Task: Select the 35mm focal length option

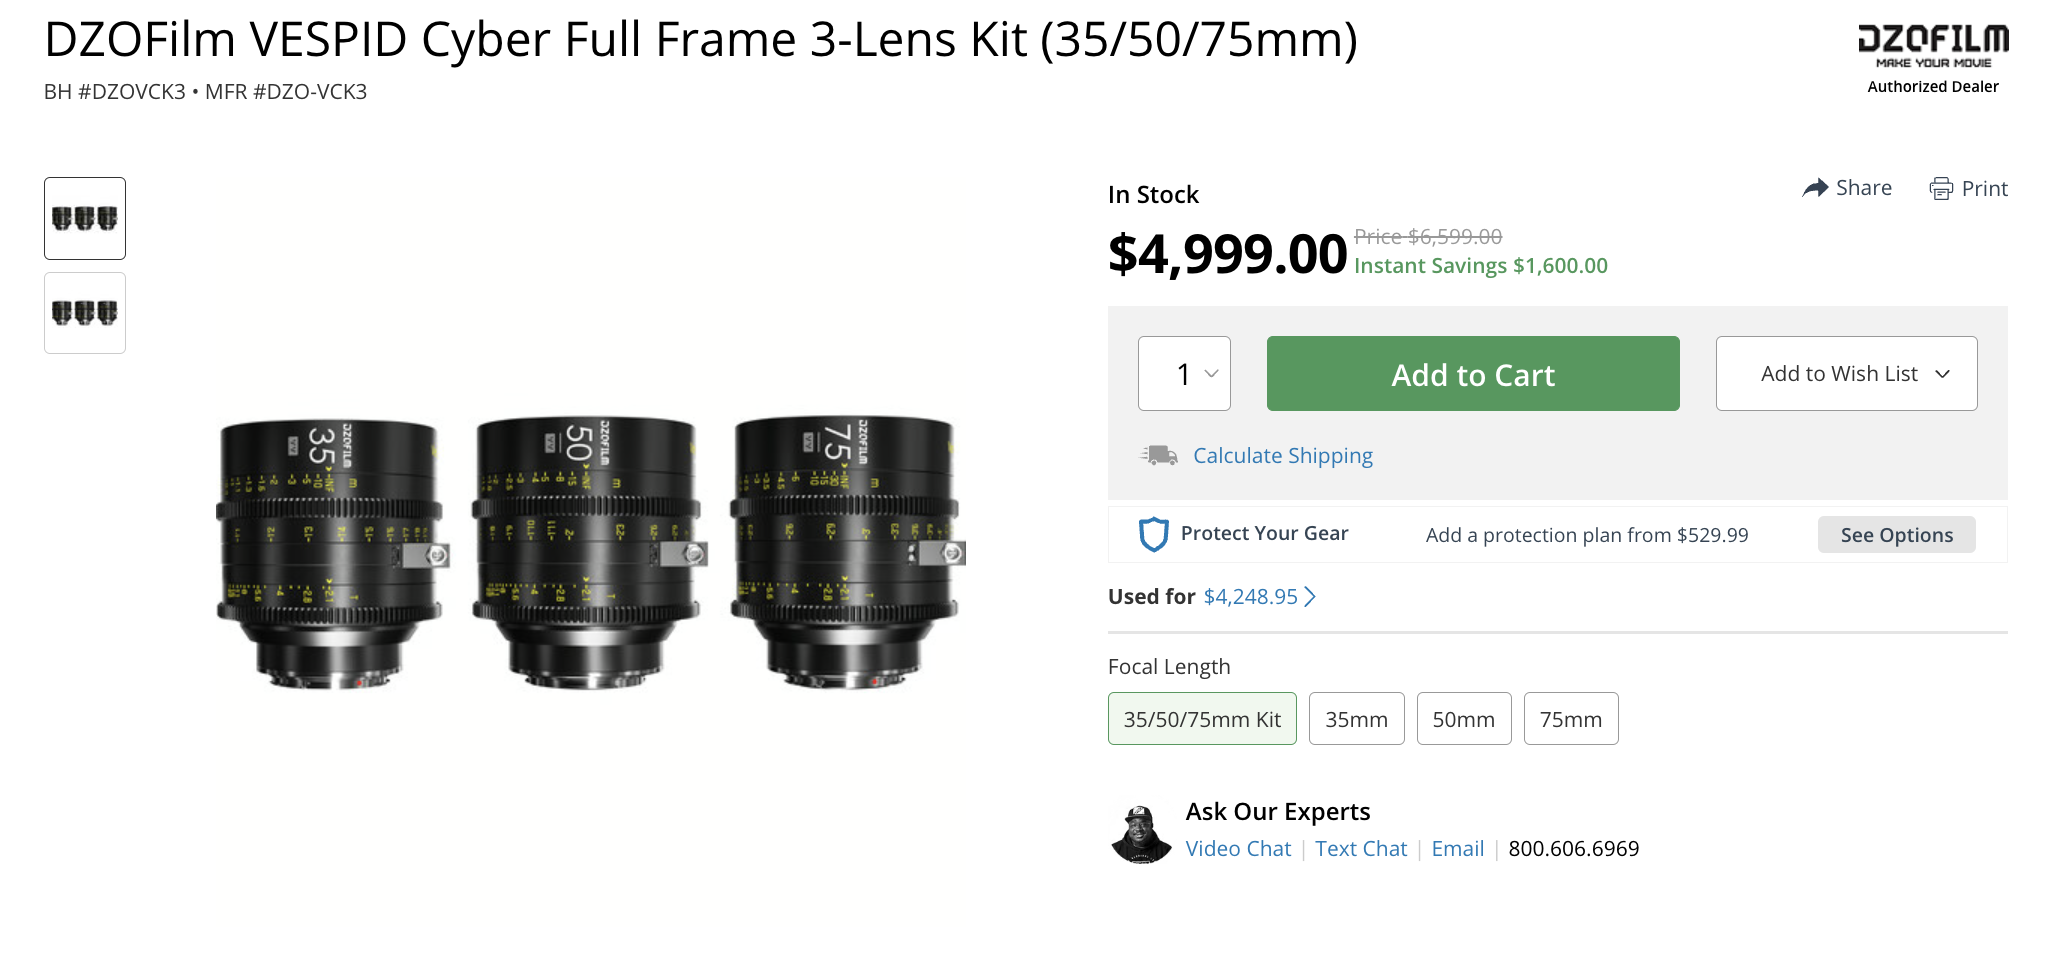Action: pyautogui.click(x=1356, y=719)
